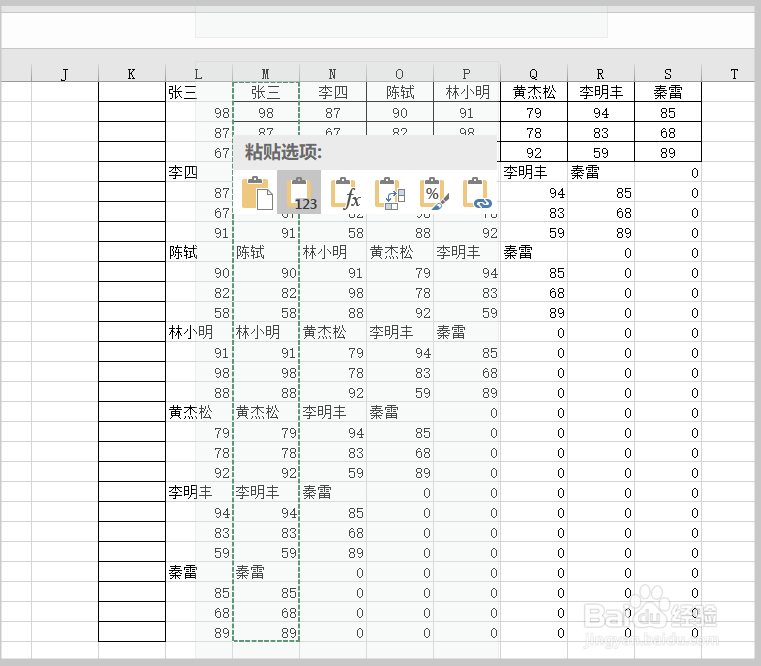Click the 李明丰 cell in column P

(x=467, y=252)
